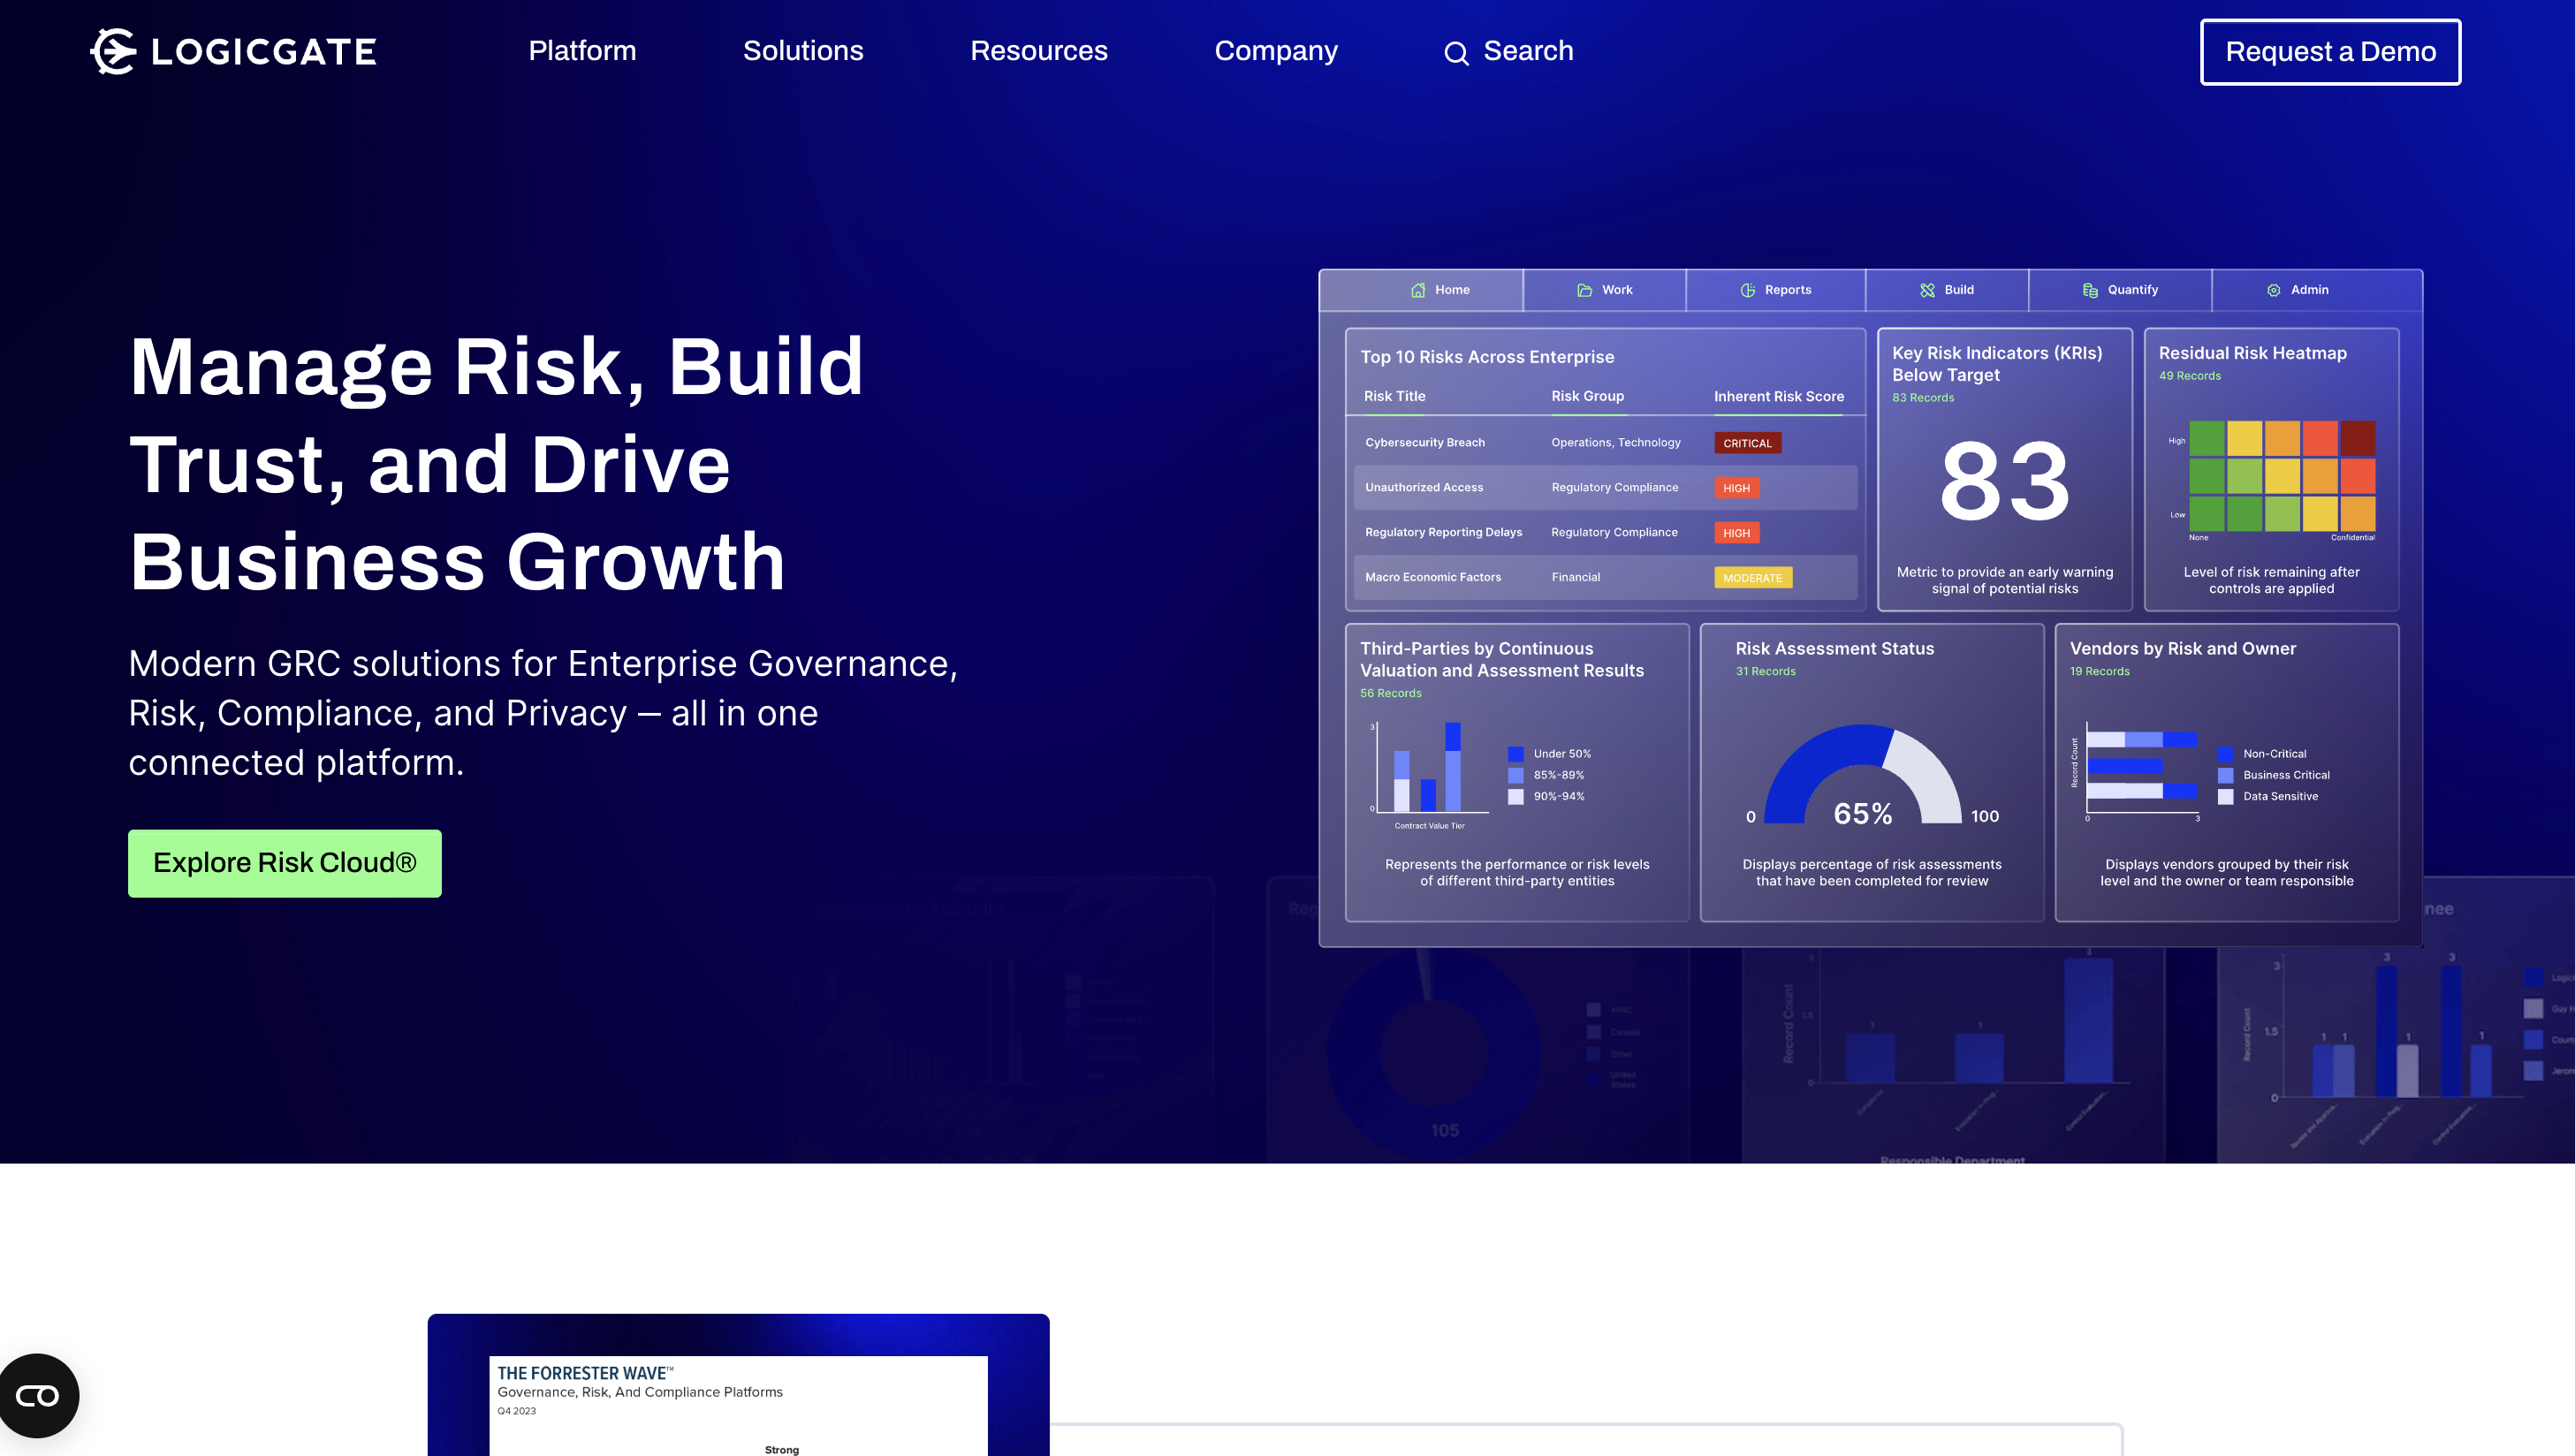Screen dimensions: 2575x1456
Task: Select the Quantify tab in dashboard
Action: [2120, 290]
